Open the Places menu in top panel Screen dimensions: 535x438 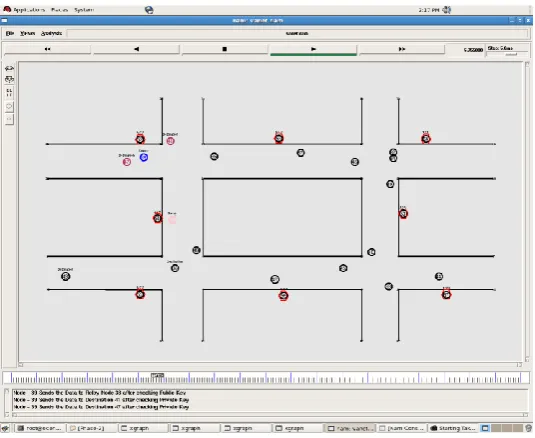[59, 10]
